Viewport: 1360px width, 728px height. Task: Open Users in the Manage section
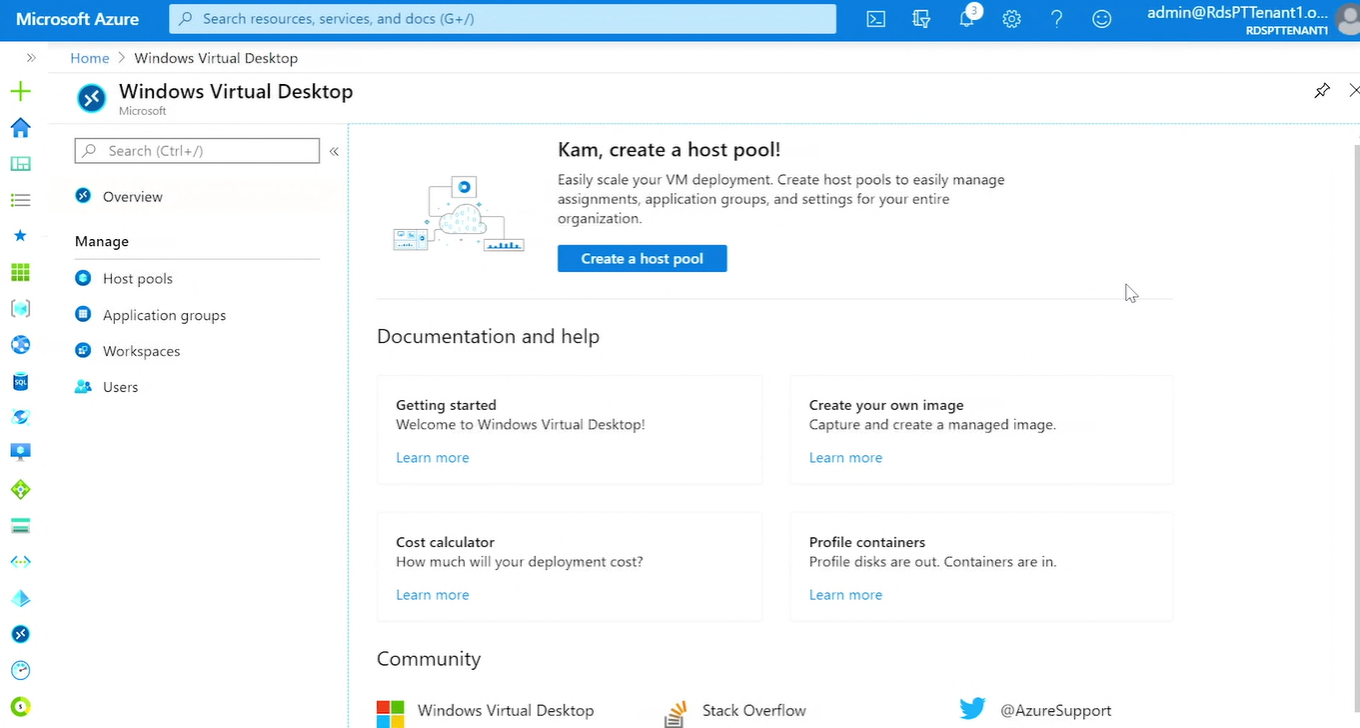[x=120, y=386]
